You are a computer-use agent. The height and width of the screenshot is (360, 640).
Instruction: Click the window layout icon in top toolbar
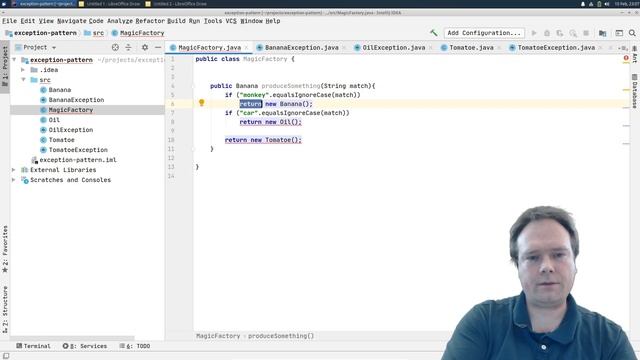coord(619,33)
